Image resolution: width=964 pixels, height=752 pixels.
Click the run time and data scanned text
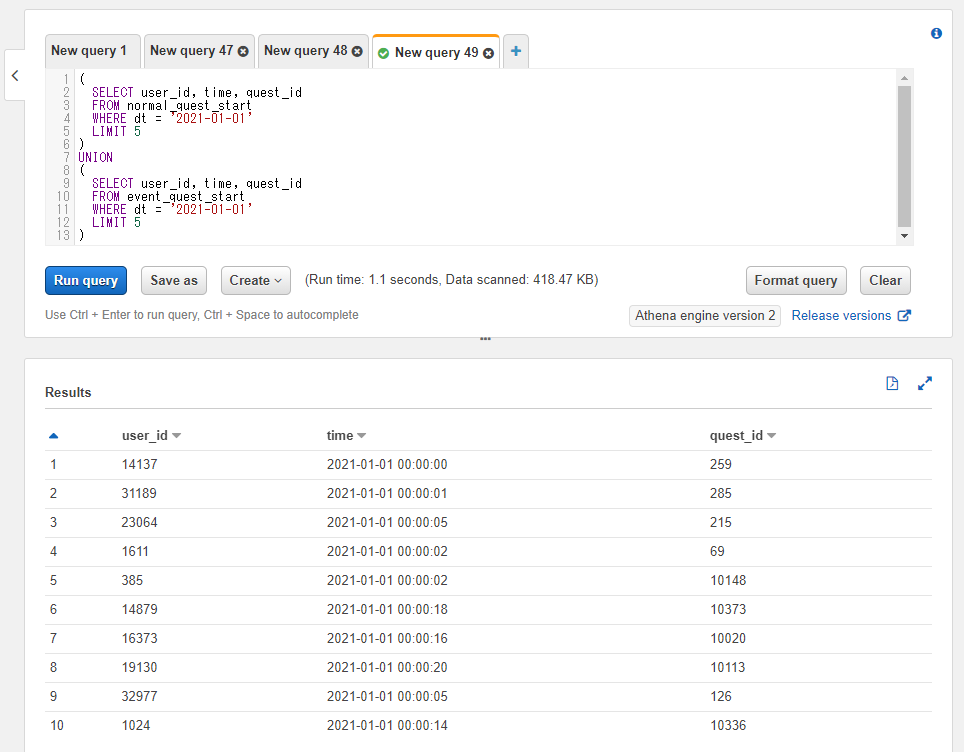click(x=451, y=280)
